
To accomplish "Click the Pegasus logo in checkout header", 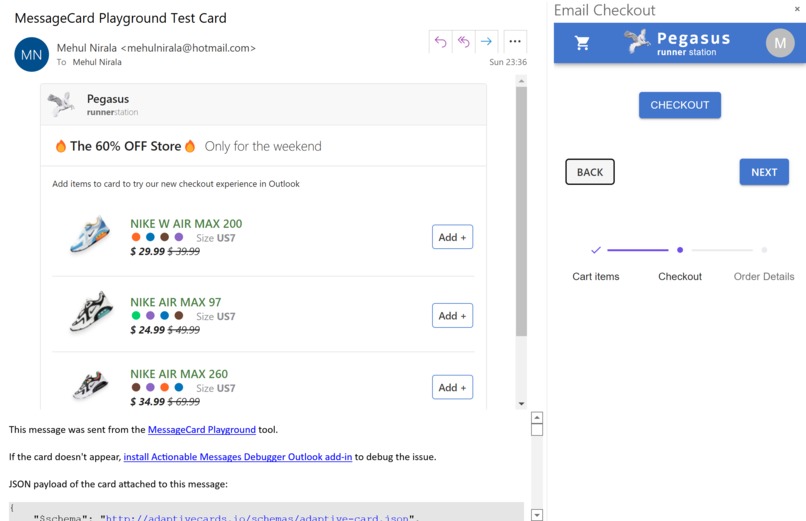I will tap(676, 43).
